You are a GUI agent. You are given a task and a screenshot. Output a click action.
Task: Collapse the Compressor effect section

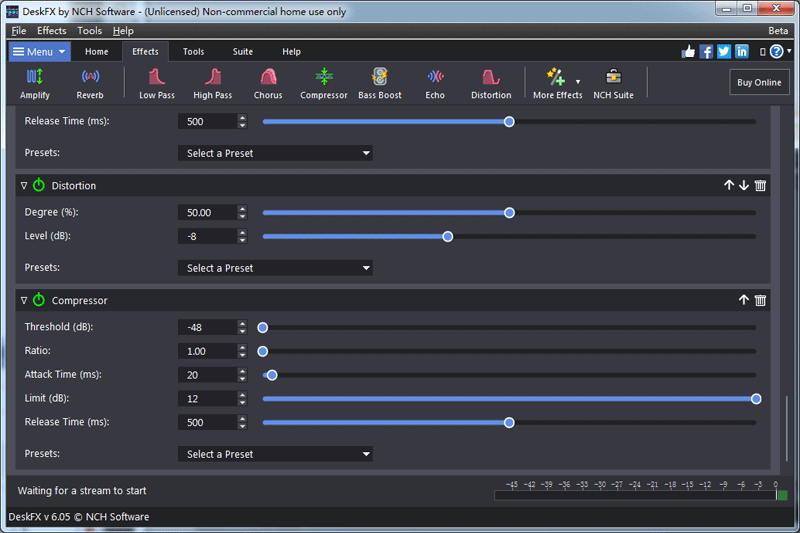tap(23, 300)
